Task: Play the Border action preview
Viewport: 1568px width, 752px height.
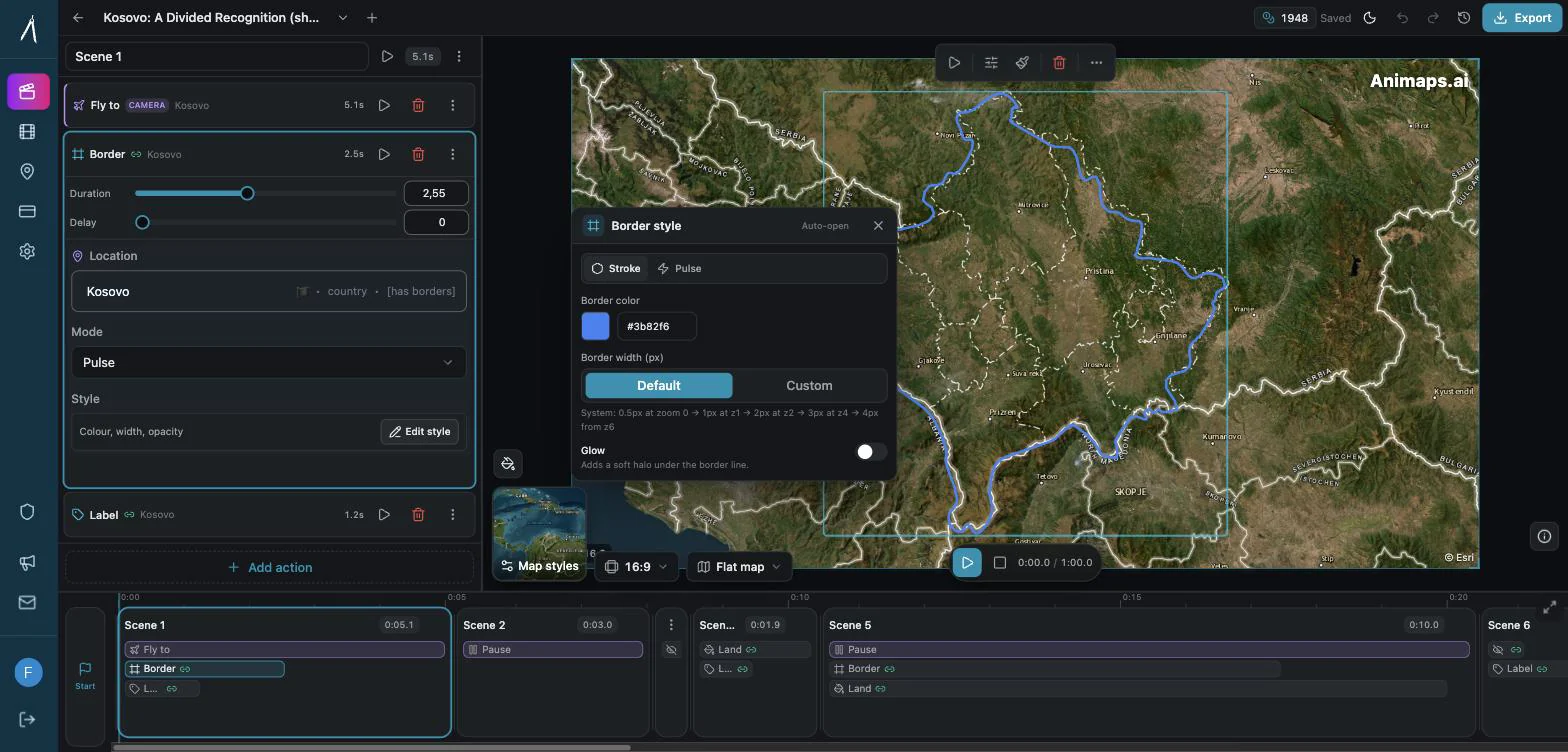Action: click(384, 154)
